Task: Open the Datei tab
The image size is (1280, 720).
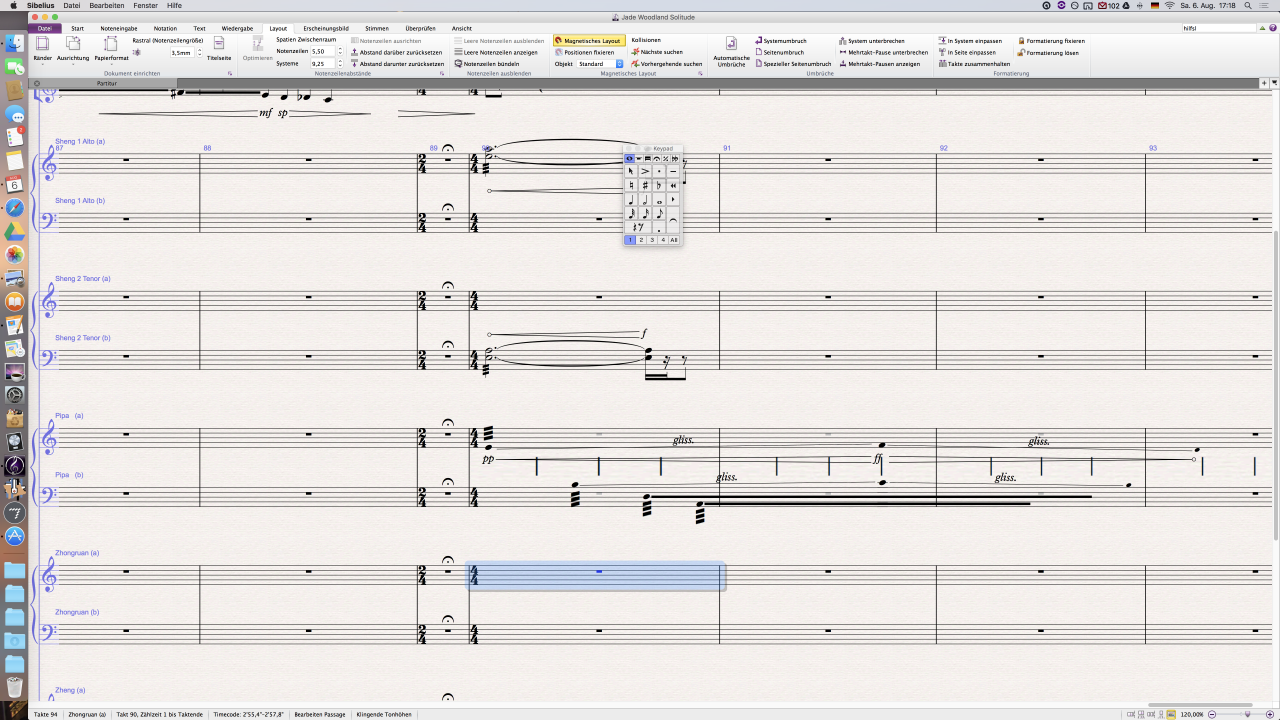Action: pyautogui.click(x=44, y=29)
